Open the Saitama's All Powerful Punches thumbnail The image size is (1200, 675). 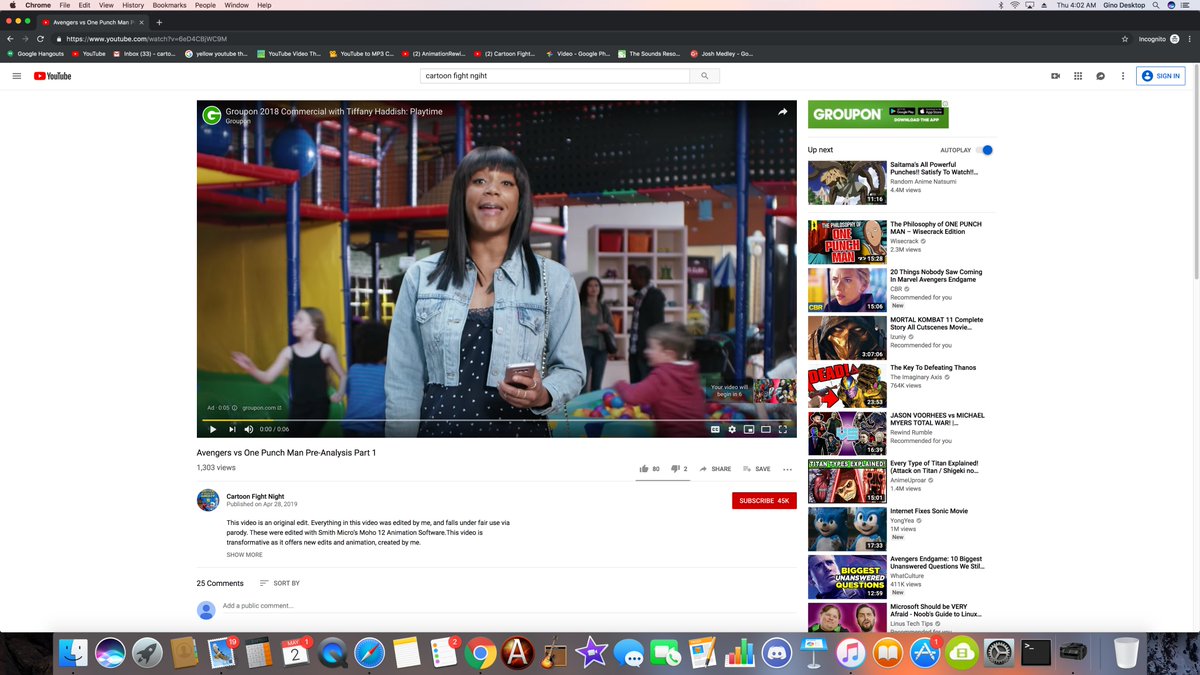[847, 183]
